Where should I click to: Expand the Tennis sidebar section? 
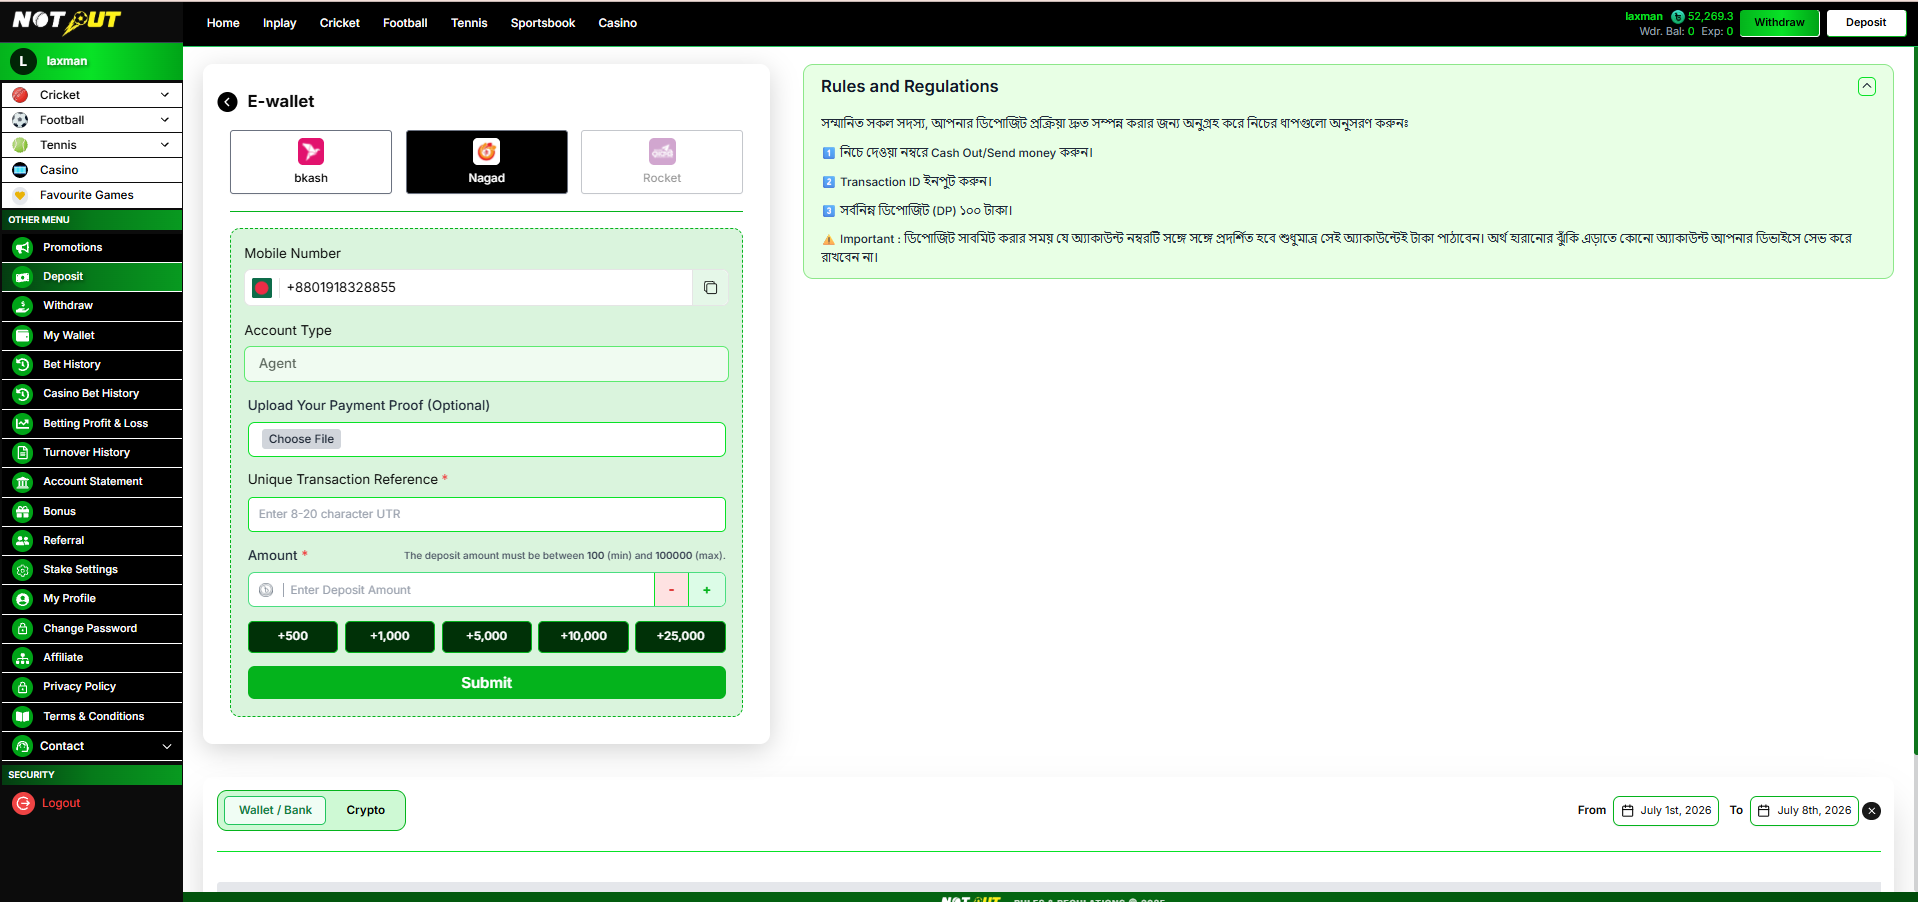pyautogui.click(x=92, y=145)
